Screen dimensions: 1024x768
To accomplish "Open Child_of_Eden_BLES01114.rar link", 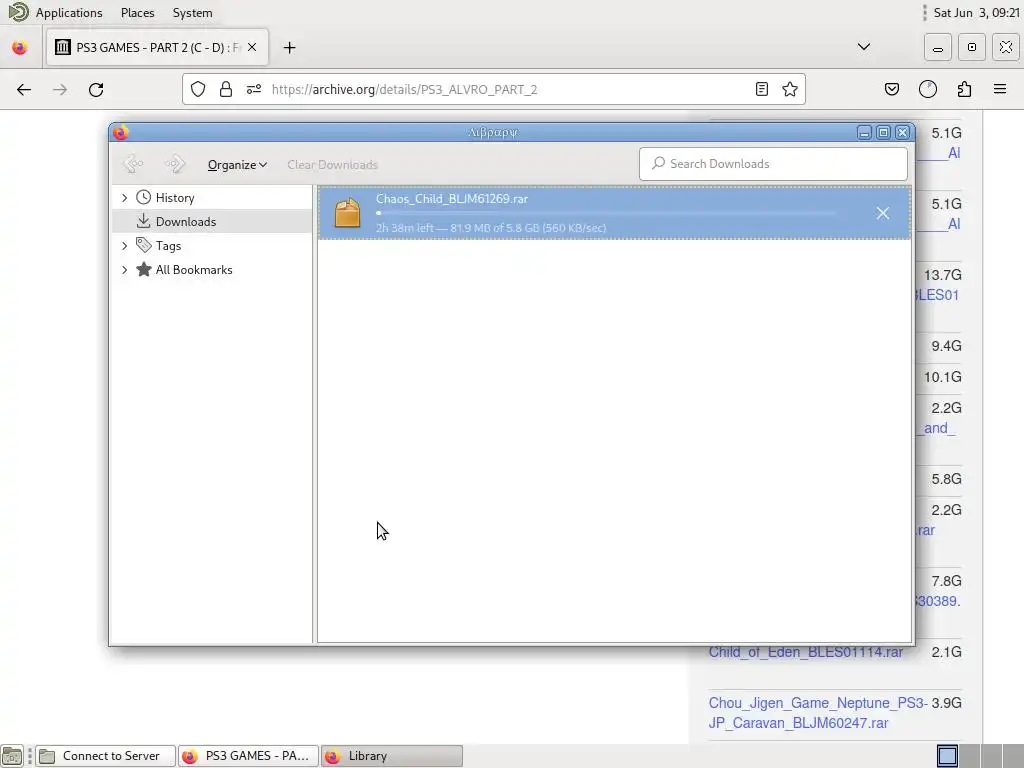I will pyautogui.click(x=805, y=652).
